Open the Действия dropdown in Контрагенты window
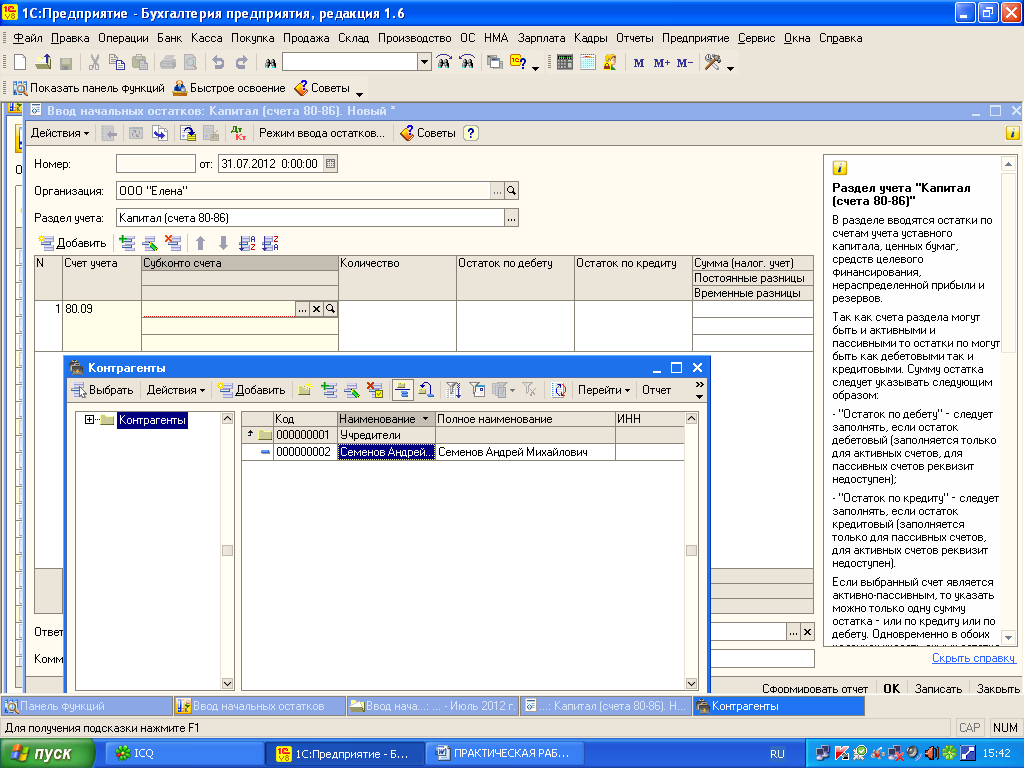The width and height of the screenshot is (1024, 768). click(x=176, y=390)
